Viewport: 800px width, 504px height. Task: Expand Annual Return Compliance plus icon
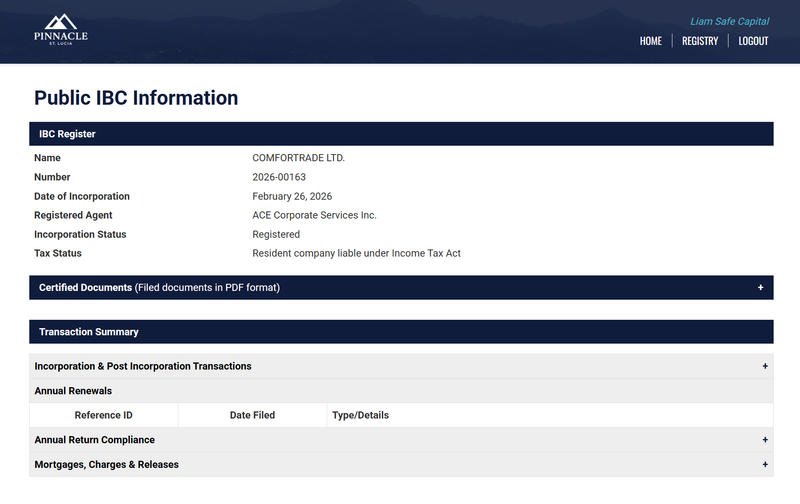[x=765, y=440]
